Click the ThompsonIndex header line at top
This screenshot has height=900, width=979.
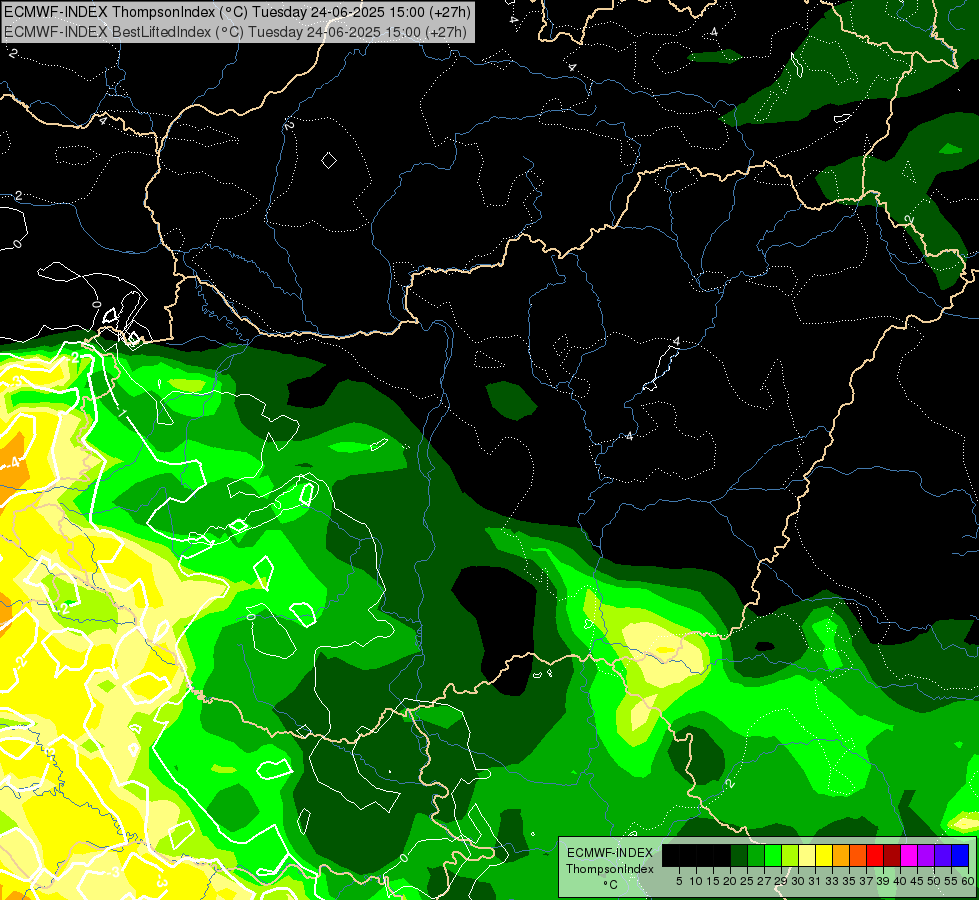(x=237, y=12)
